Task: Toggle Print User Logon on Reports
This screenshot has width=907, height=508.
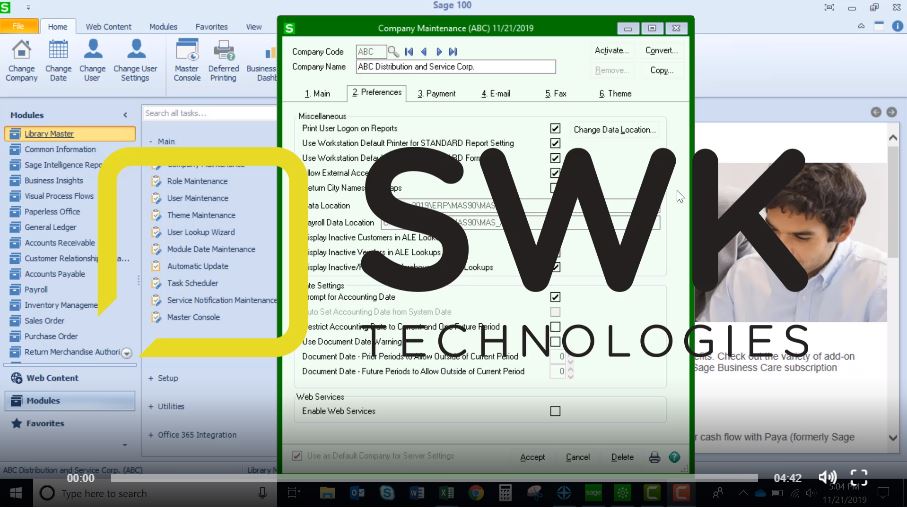Action: pyautogui.click(x=555, y=128)
